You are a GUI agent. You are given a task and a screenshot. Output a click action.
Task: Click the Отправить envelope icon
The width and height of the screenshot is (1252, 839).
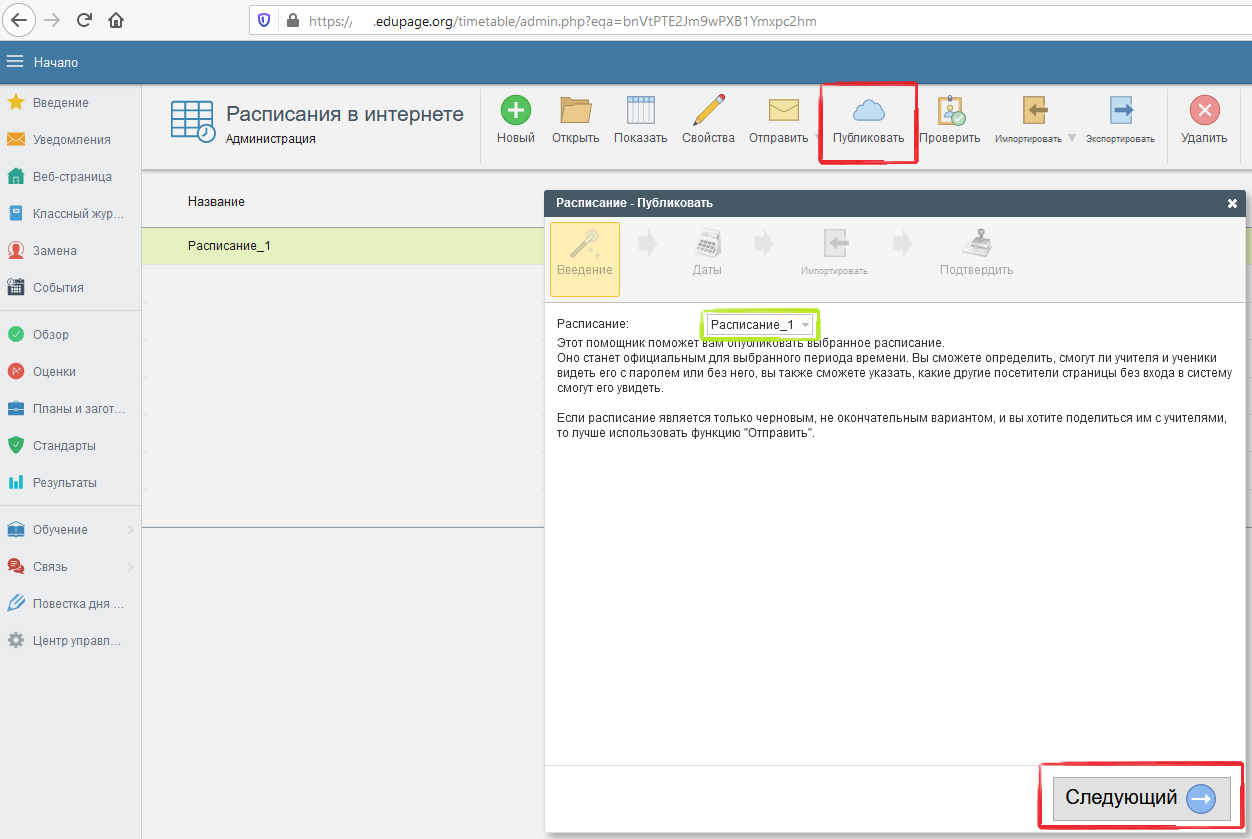click(x=782, y=111)
